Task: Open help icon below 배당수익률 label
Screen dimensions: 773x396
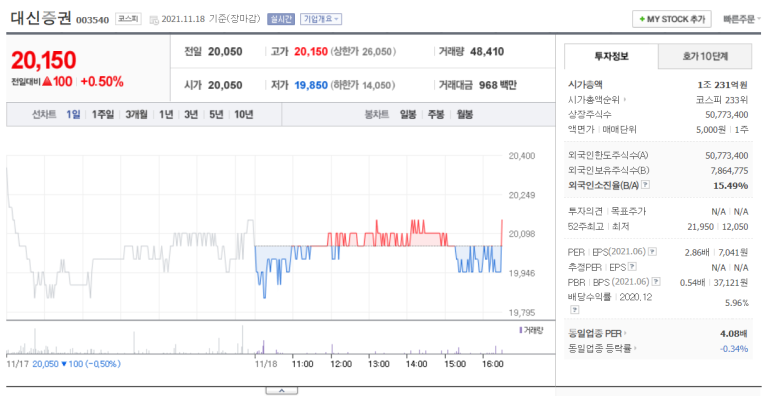Action: 574,310
